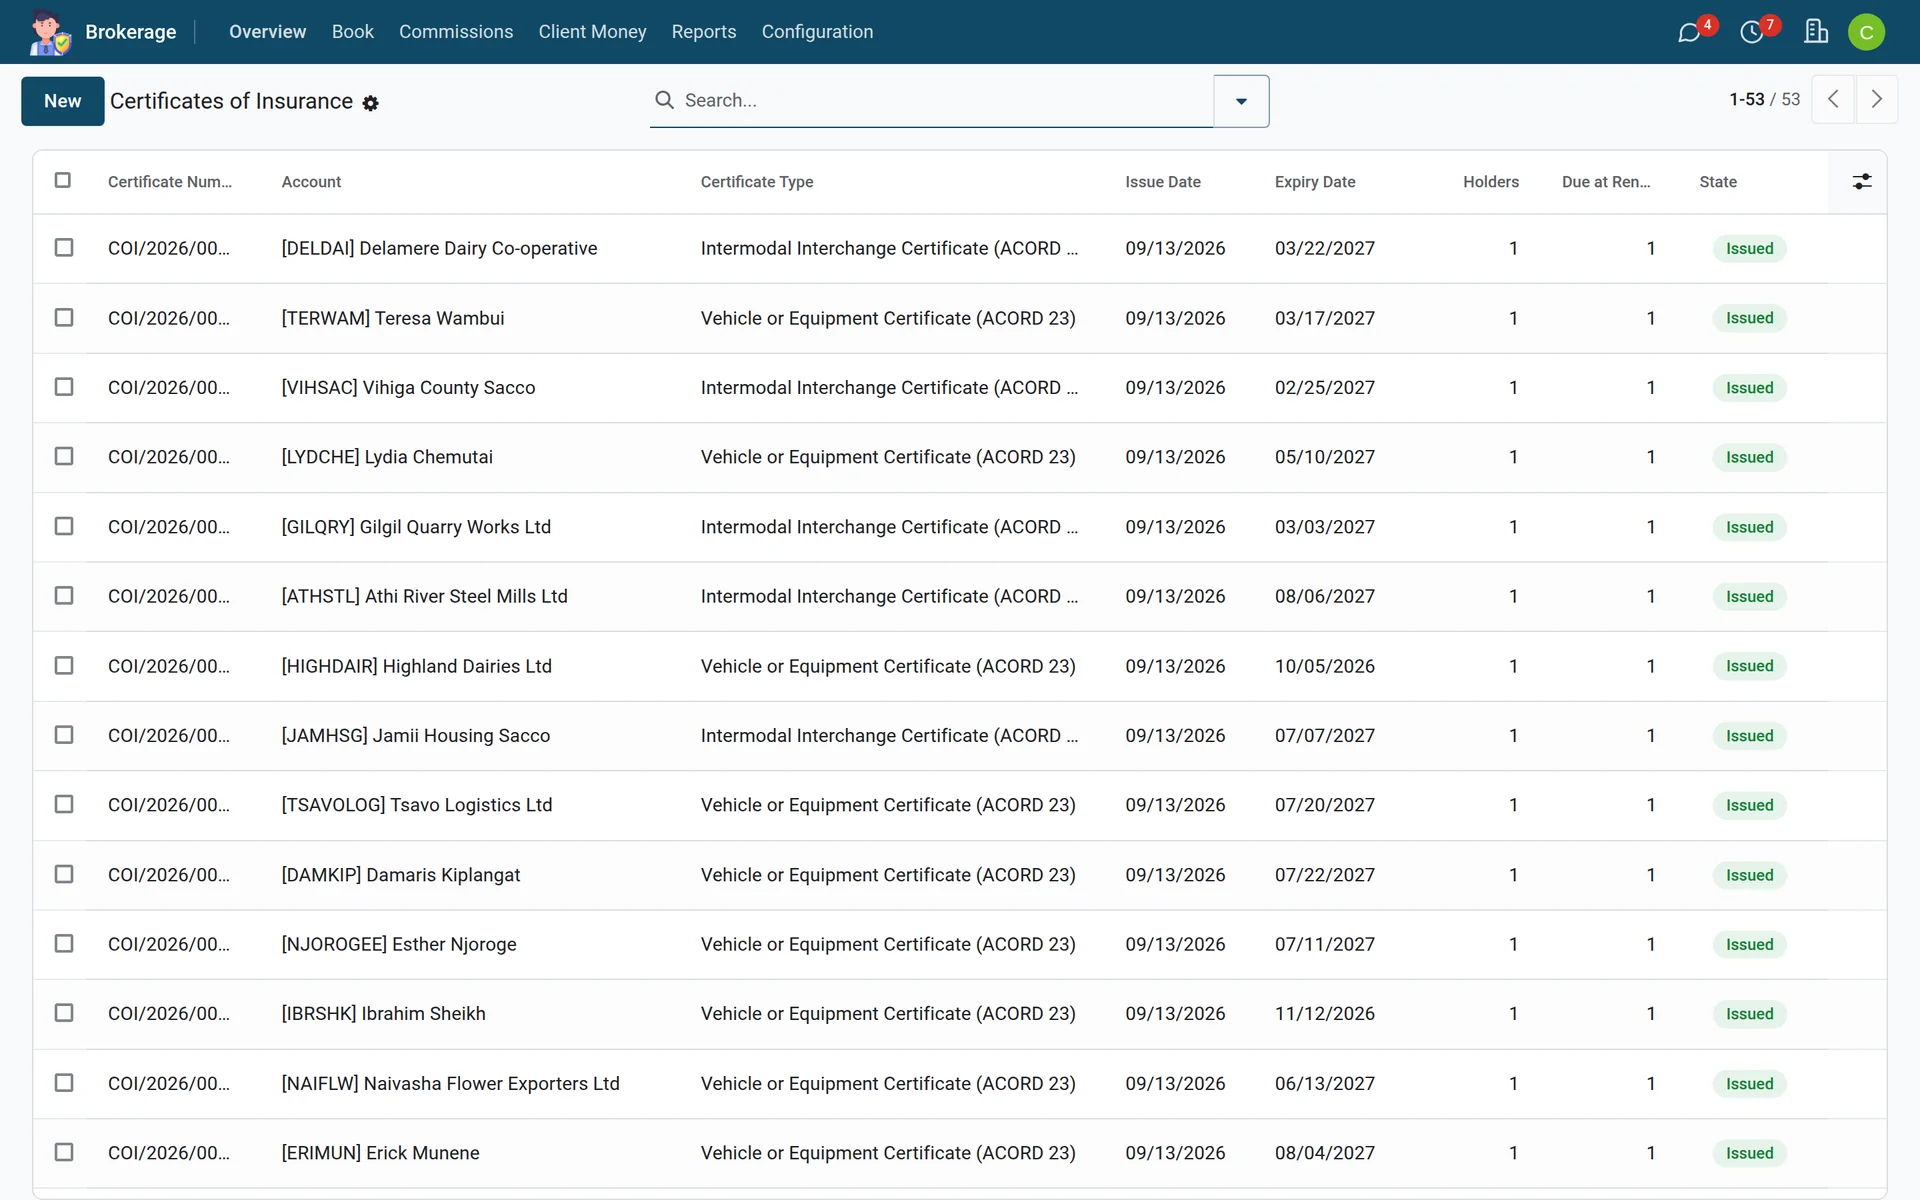1920x1200 pixels.
Task: Sort by the Issue Date column header
Action: coord(1162,182)
